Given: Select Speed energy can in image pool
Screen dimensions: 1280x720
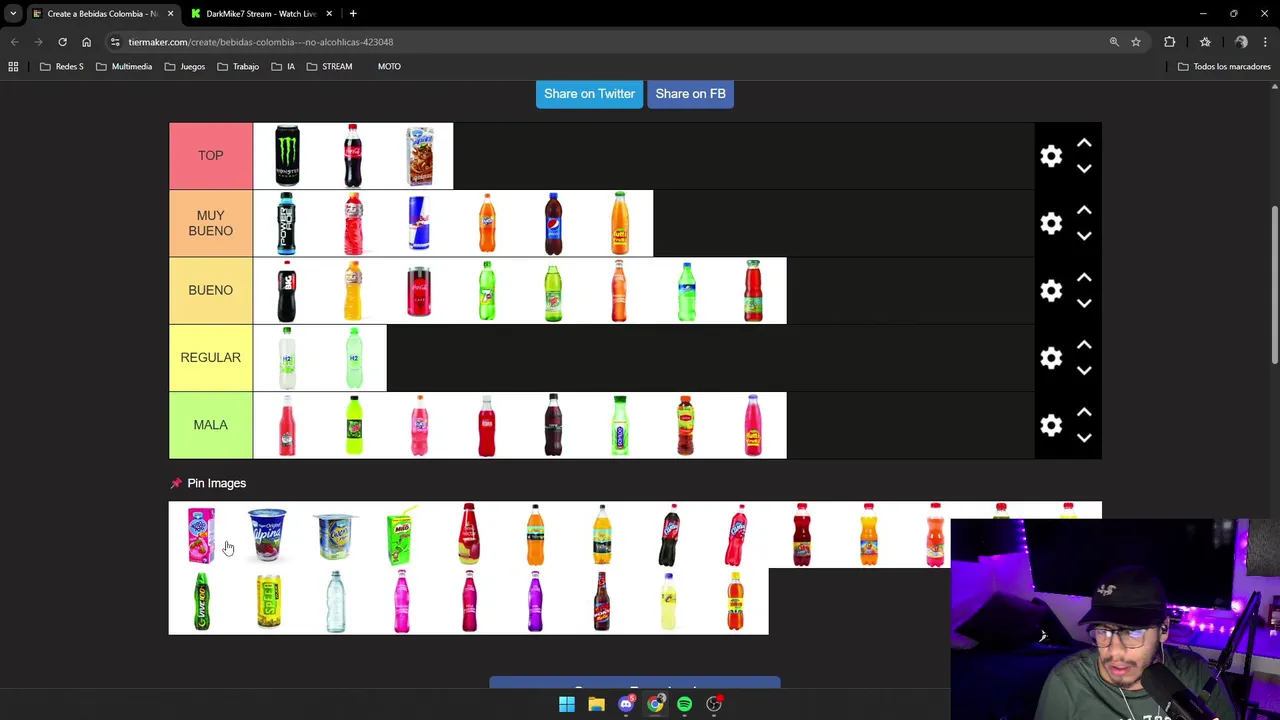Looking at the screenshot, I should coord(268,601).
